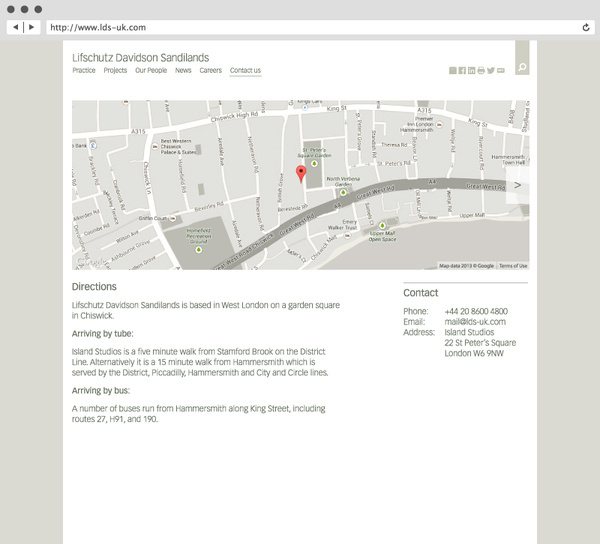Click the rectangular icon next to Twitter
Image resolution: width=600 pixels, height=544 pixels.
[x=501, y=70]
